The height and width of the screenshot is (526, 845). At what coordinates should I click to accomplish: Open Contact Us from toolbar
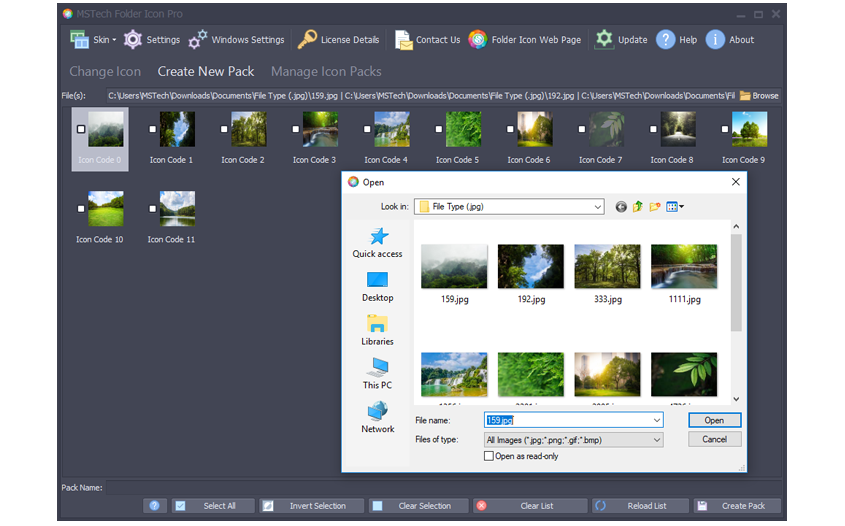pyautogui.click(x=403, y=40)
